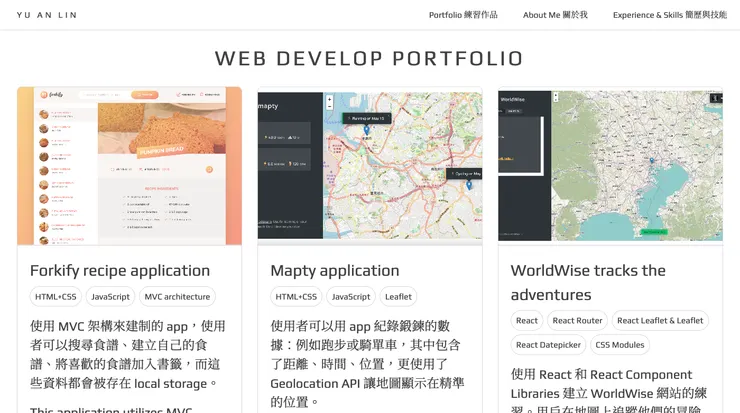
Task: Select the MVC architecture tag
Action: pyautogui.click(x=177, y=296)
